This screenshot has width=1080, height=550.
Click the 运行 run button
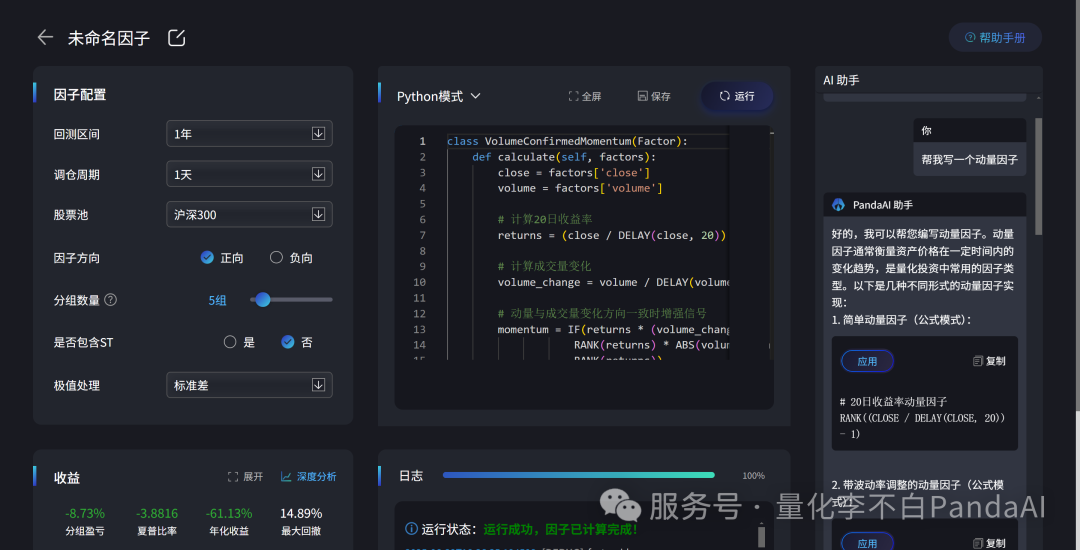(x=737, y=96)
